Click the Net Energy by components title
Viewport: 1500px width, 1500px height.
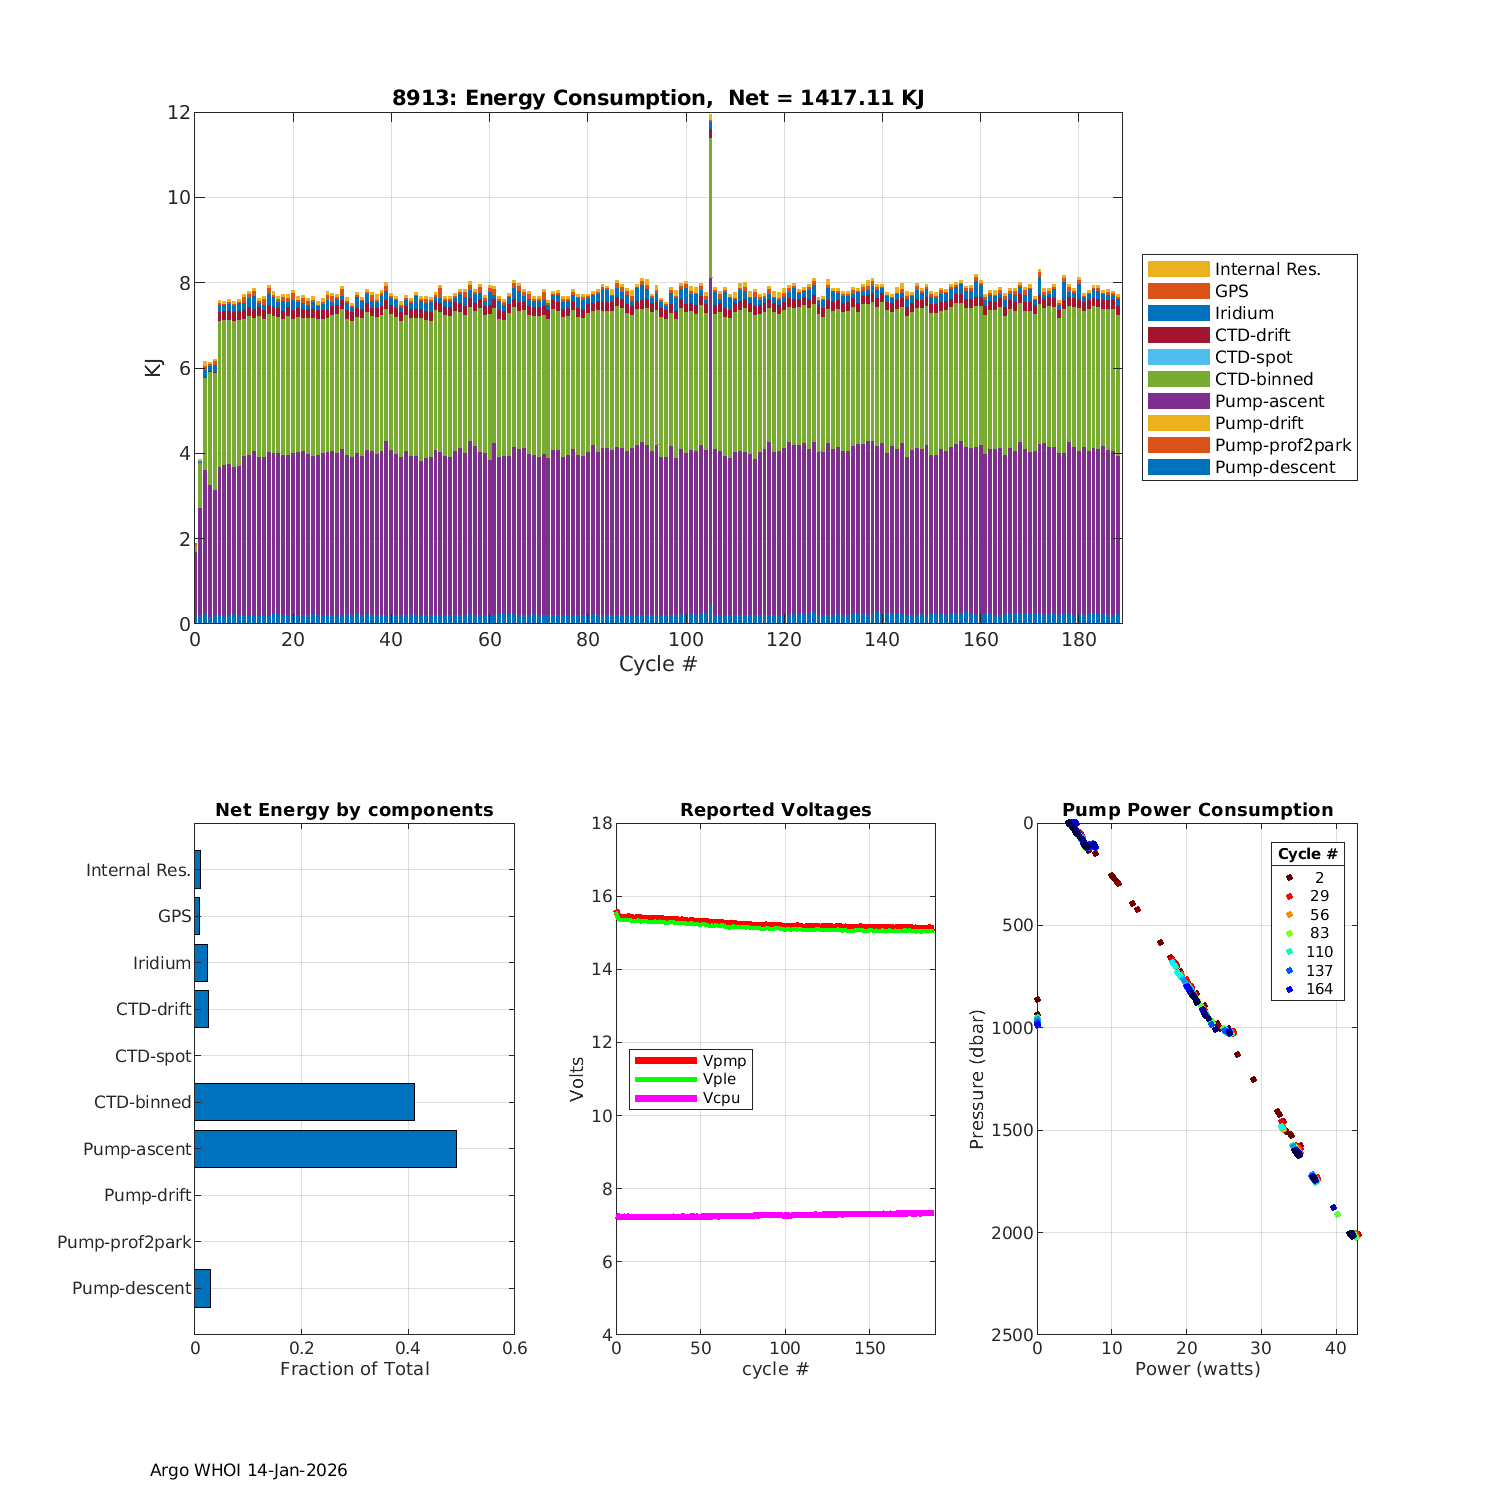click(x=354, y=810)
